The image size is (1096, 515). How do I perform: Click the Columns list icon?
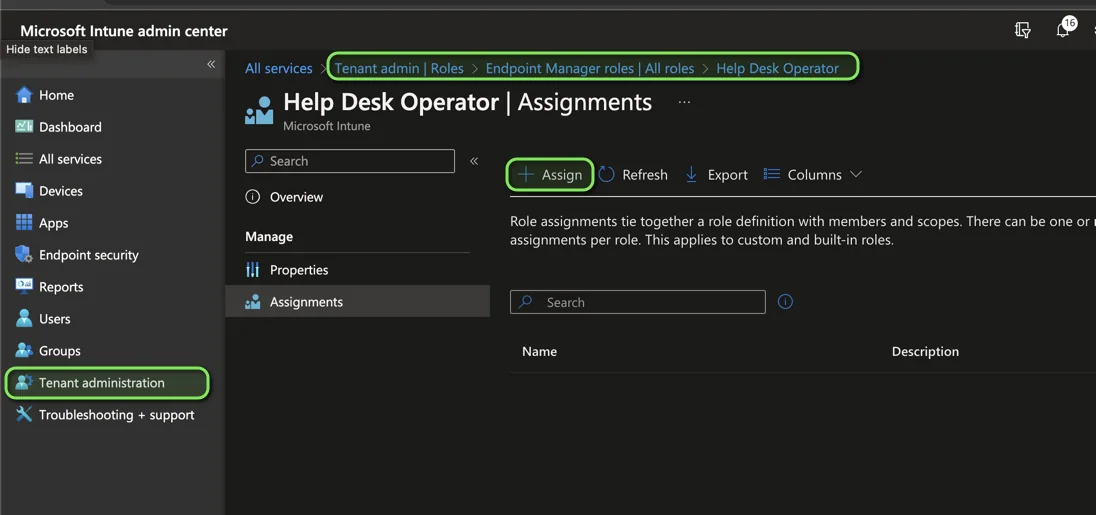point(772,174)
